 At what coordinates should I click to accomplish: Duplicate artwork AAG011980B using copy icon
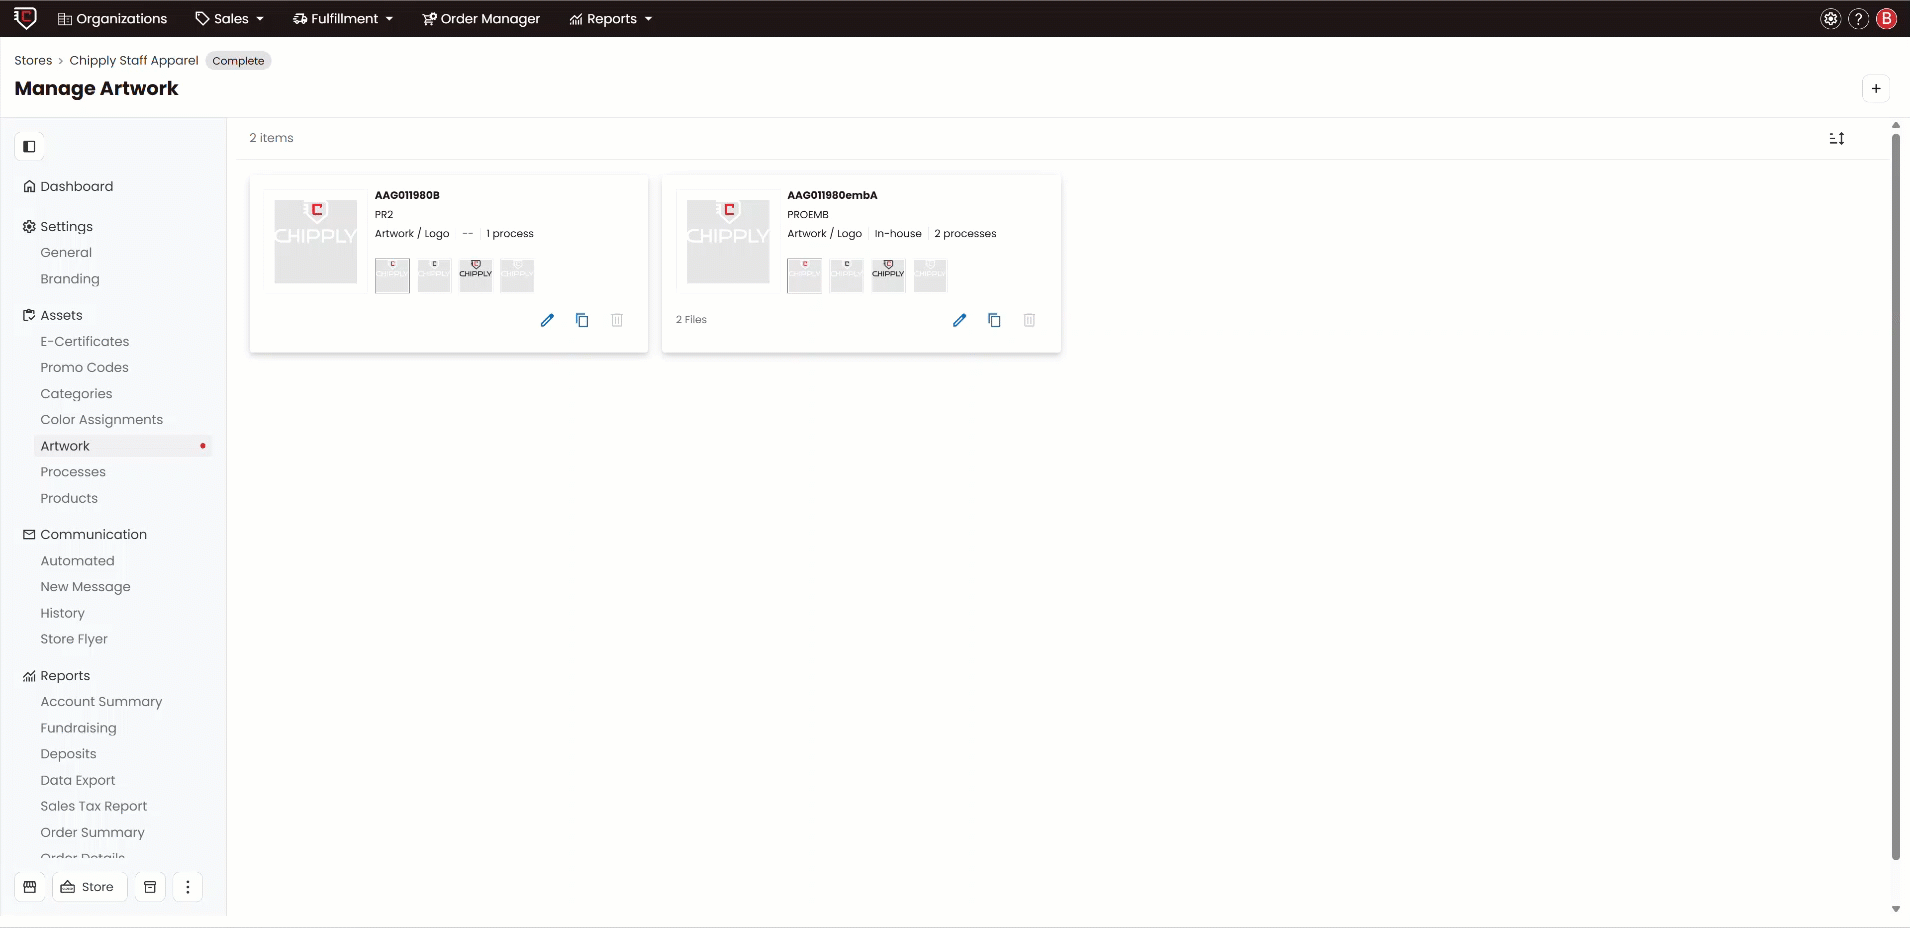point(582,320)
